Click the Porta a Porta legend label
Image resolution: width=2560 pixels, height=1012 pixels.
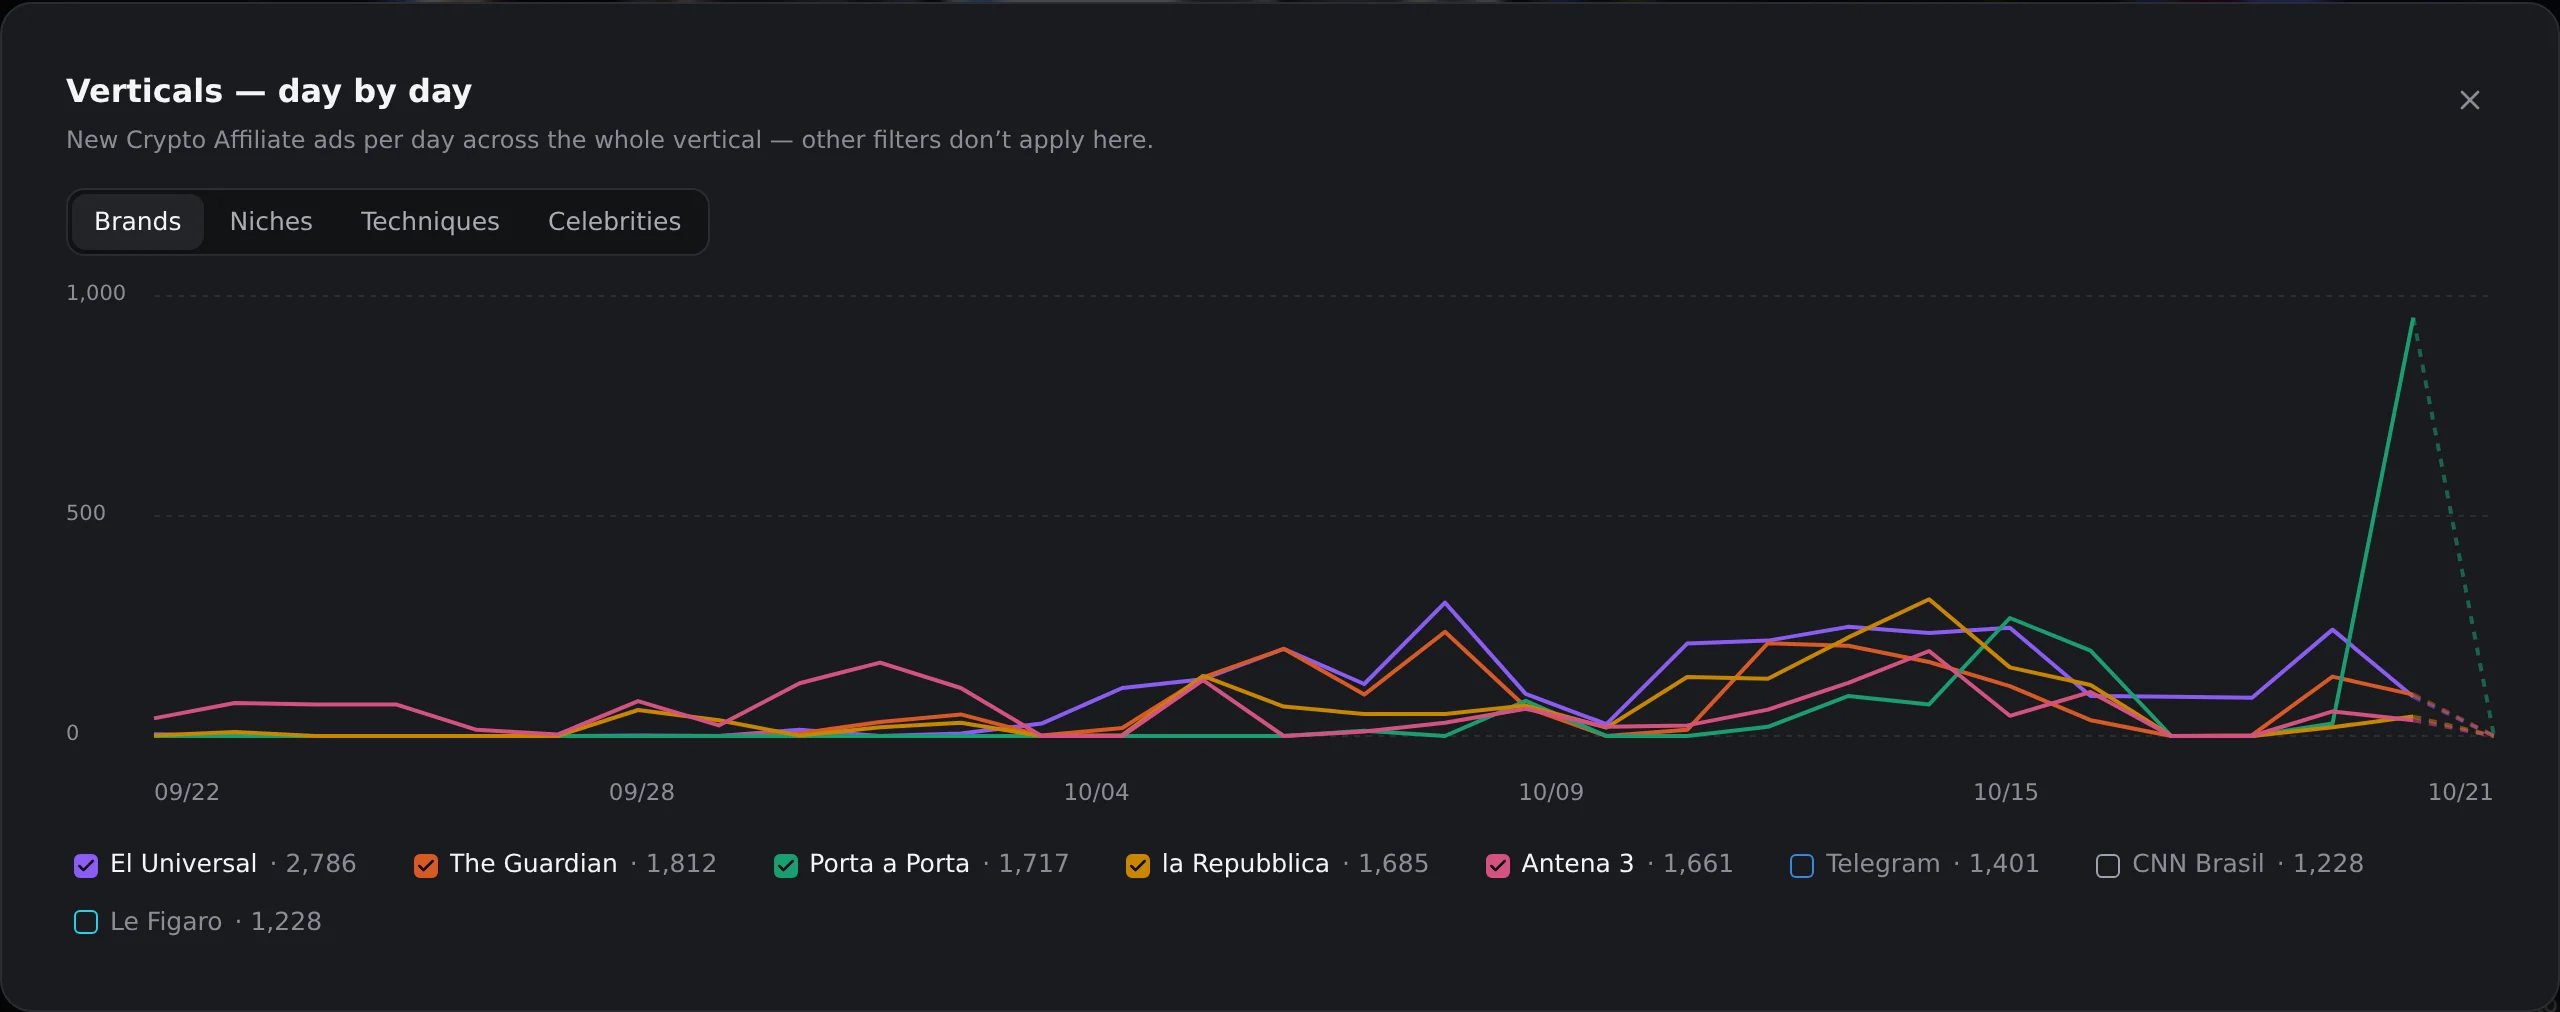coord(889,863)
